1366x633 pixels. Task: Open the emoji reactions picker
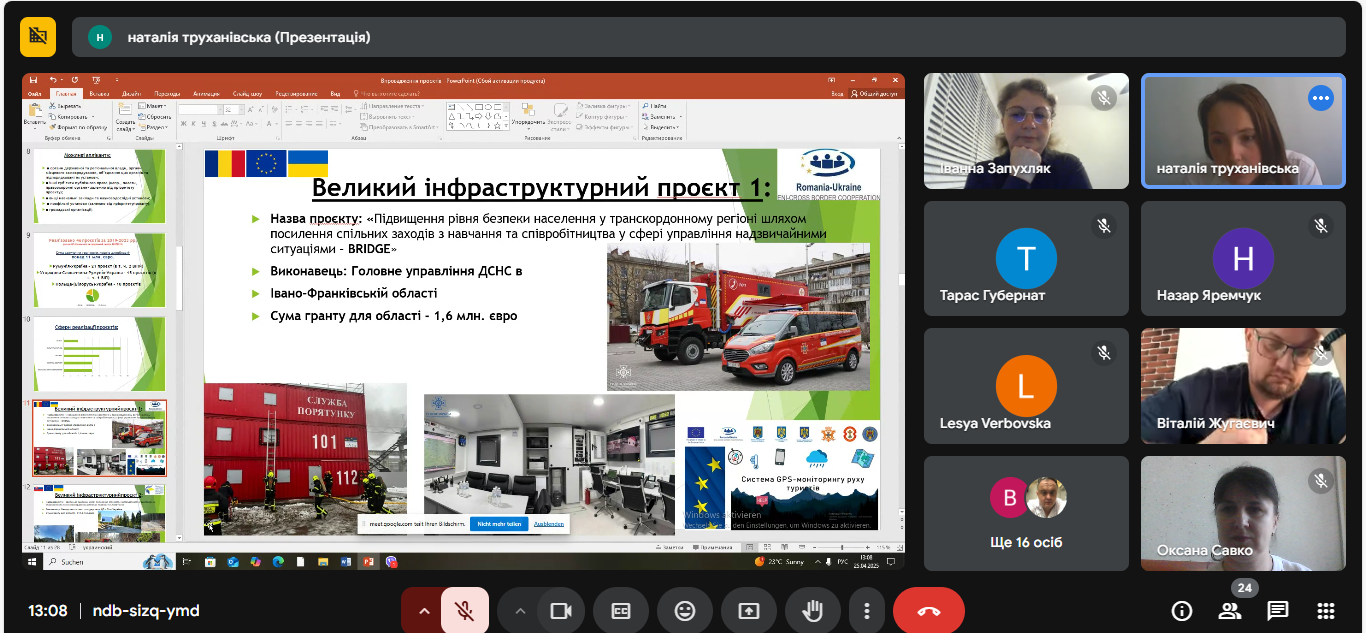point(685,611)
